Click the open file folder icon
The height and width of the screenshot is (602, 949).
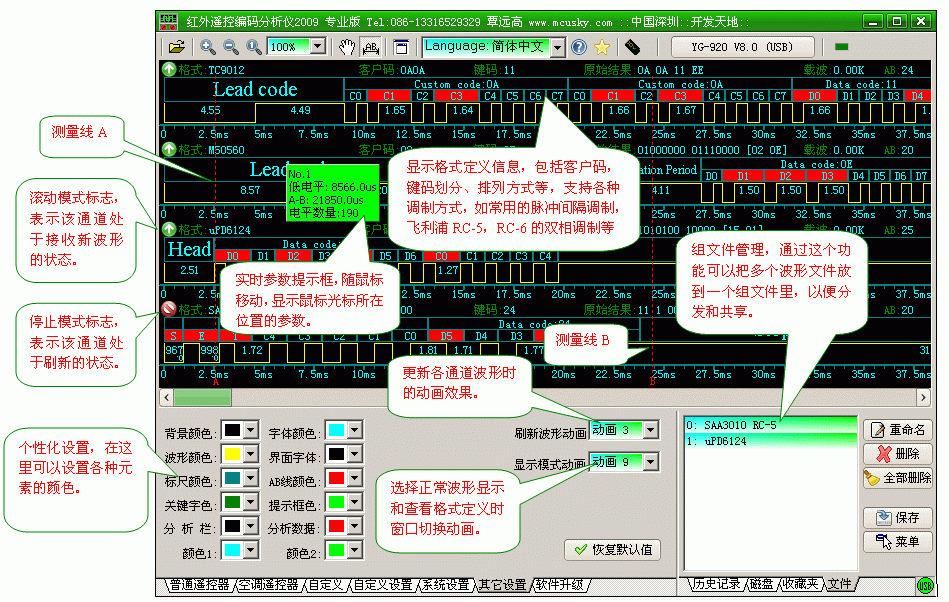(x=176, y=47)
